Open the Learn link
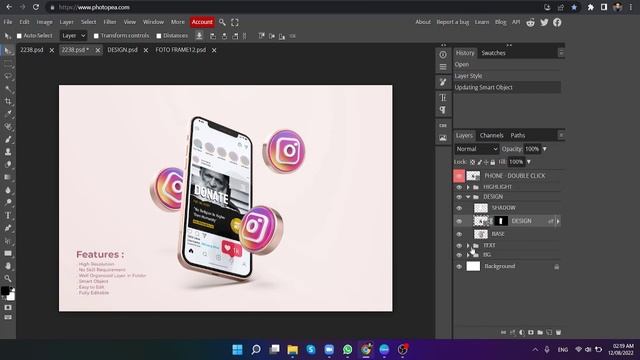 (482, 22)
